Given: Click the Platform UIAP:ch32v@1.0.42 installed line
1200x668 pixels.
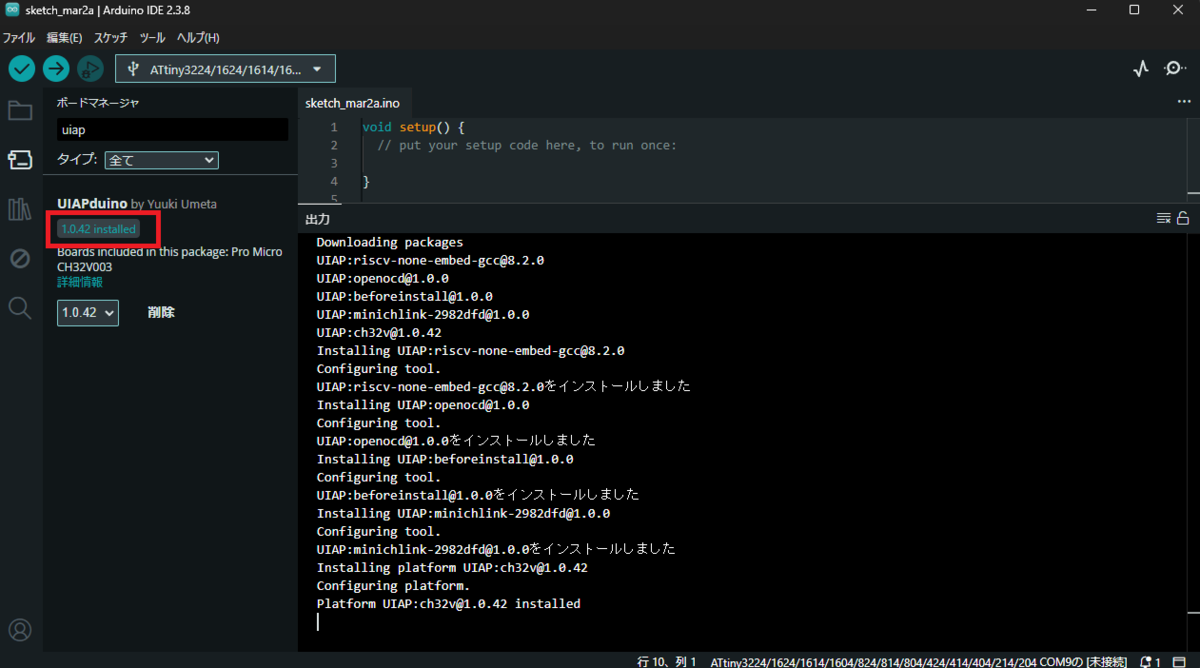Looking at the screenshot, I should coord(448,604).
